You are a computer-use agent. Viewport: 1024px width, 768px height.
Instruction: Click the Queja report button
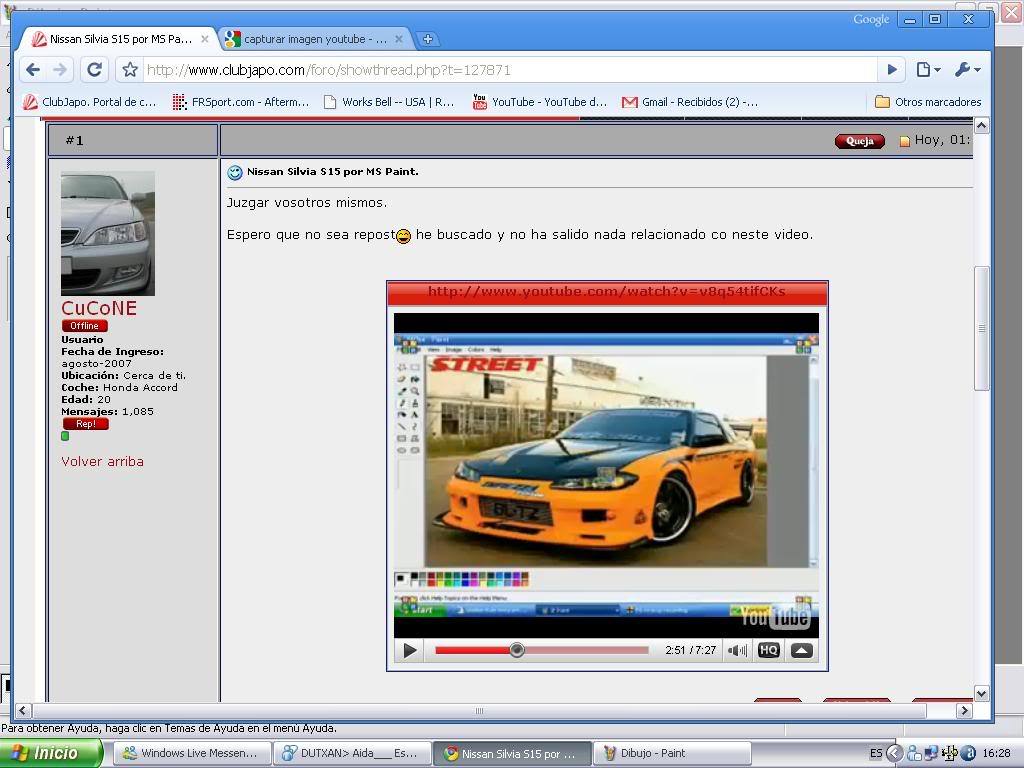tap(859, 141)
